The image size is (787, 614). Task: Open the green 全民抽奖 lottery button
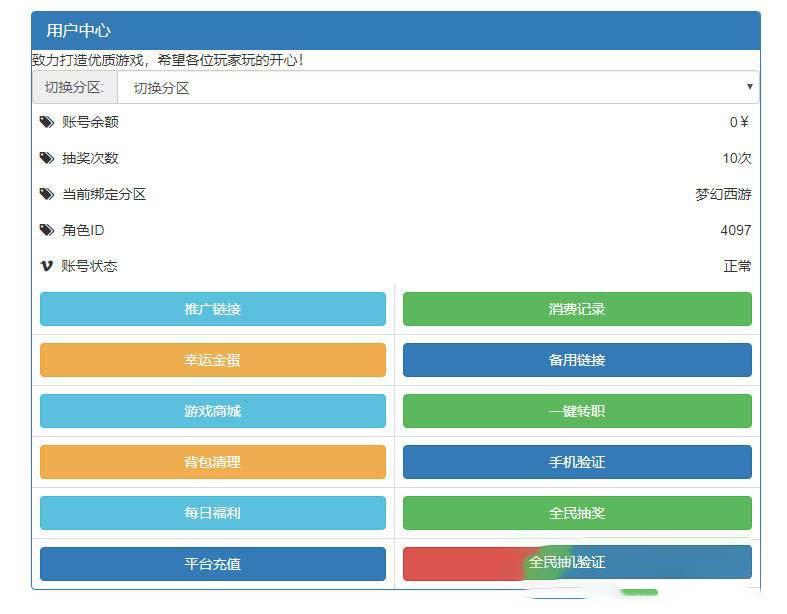[577, 513]
